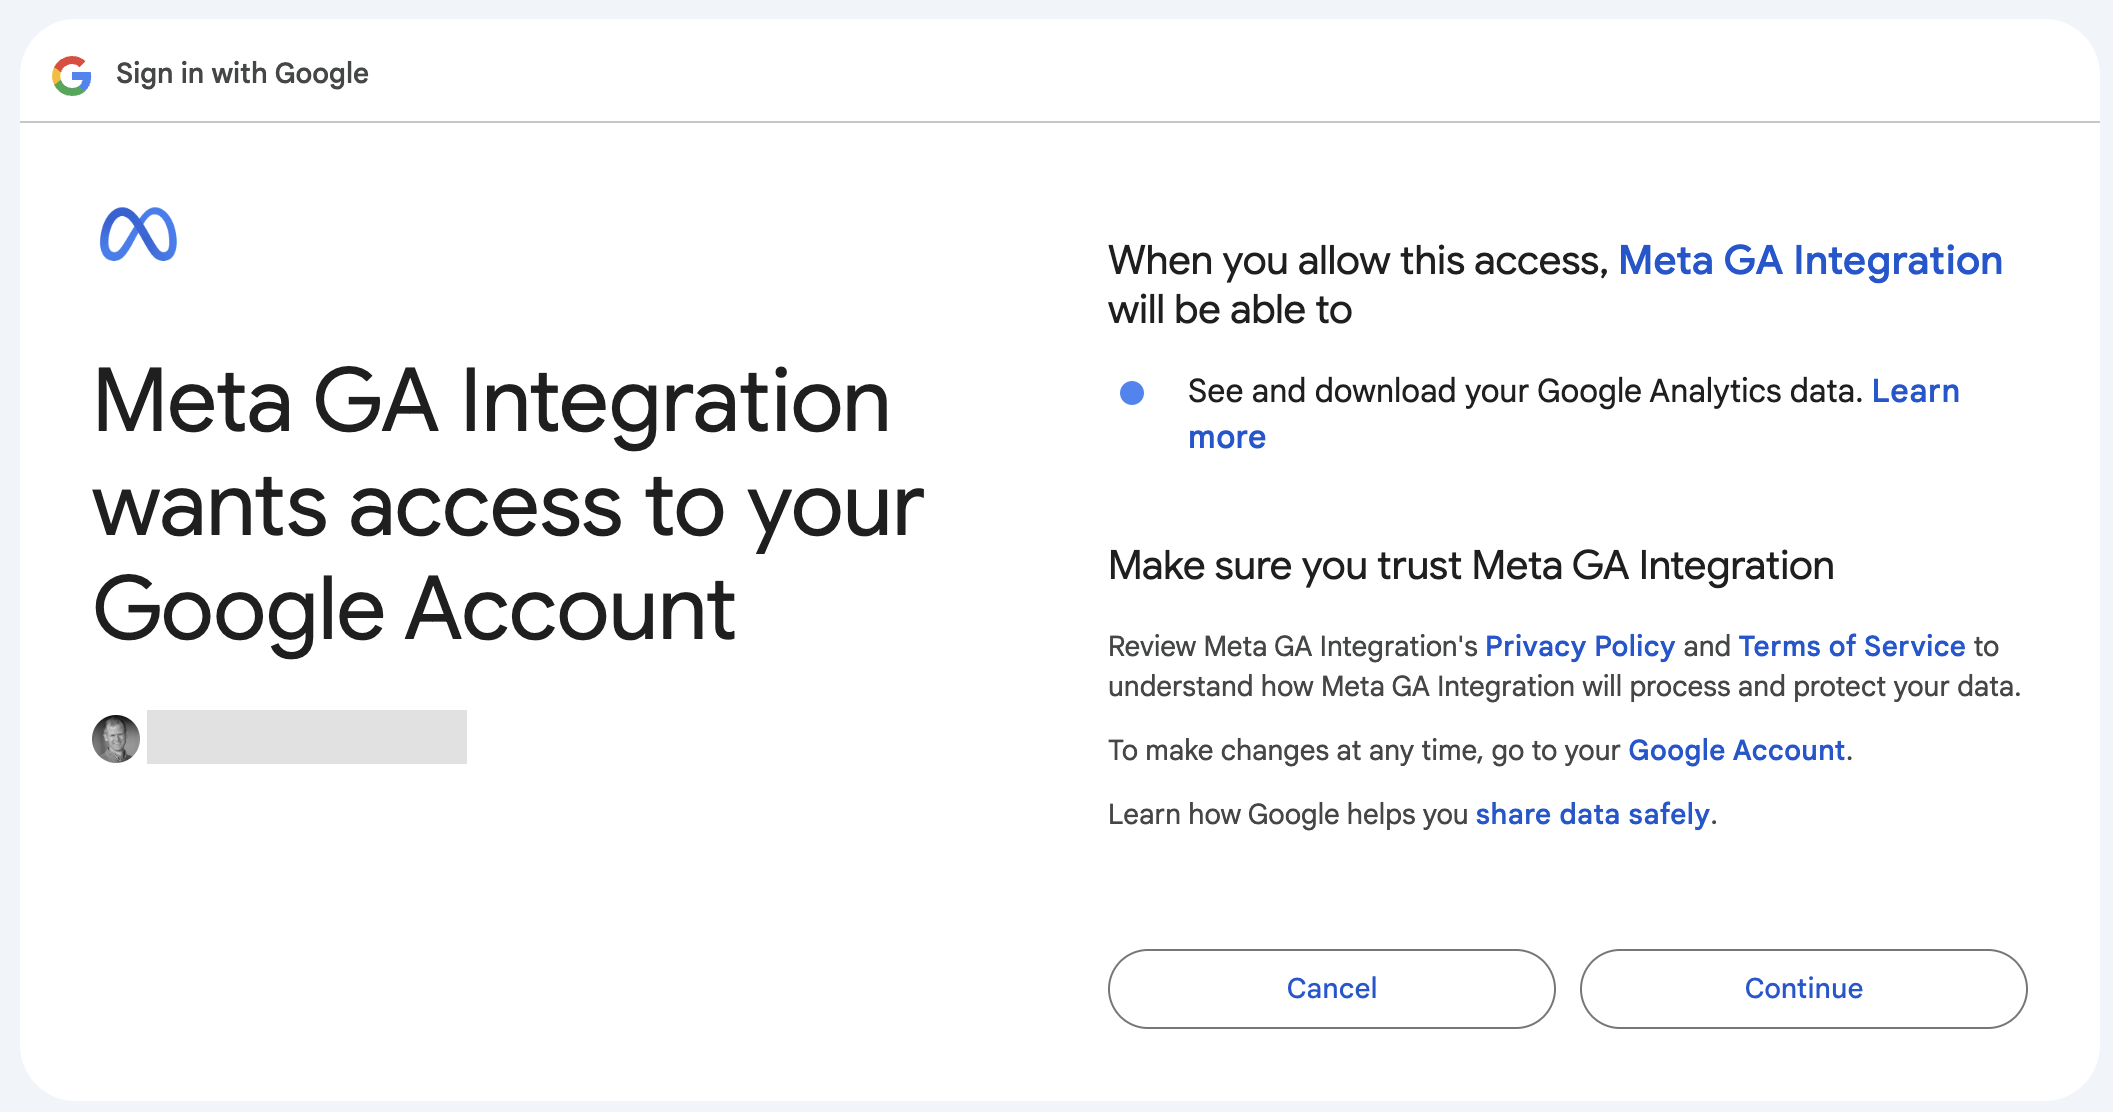
Task: Open Learn more about Analytics access
Action: 1574,414
